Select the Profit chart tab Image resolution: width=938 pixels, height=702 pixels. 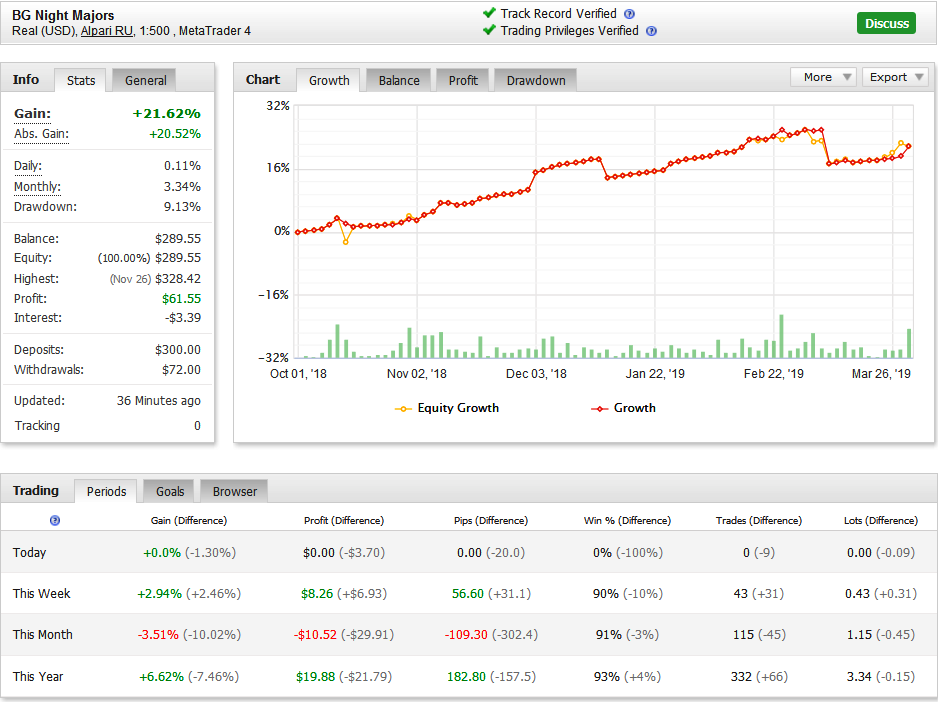pyautogui.click(x=463, y=80)
